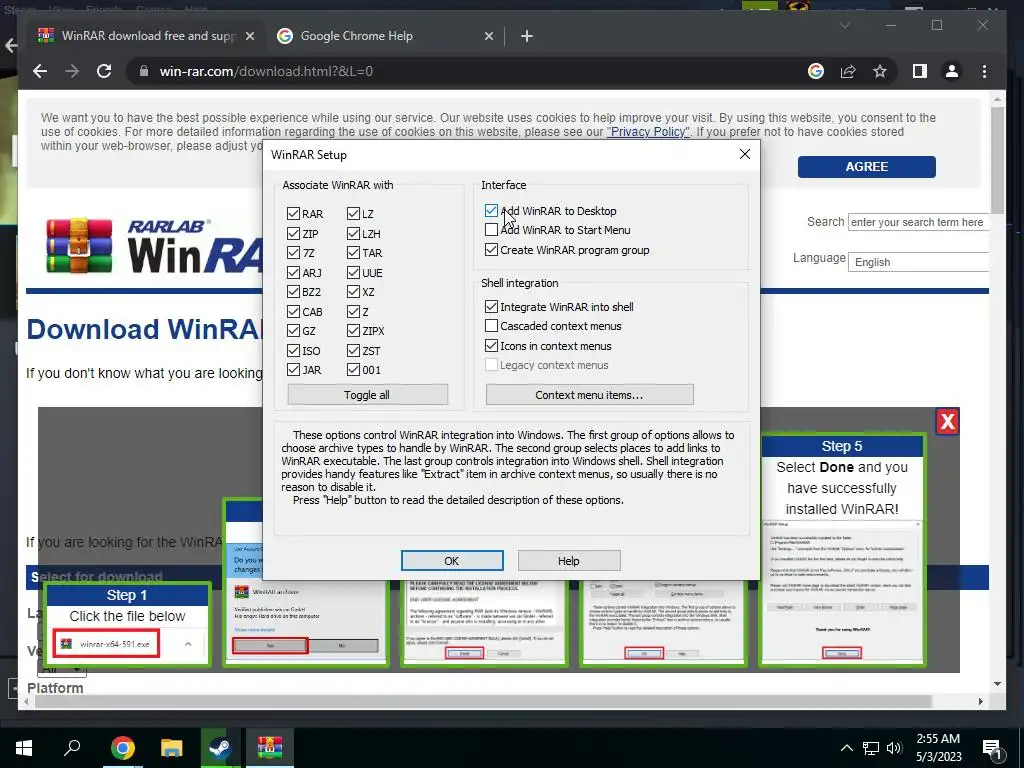The image size is (1024, 768).
Task: Toggle the LZ association checkbox
Action: (x=353, y=214)
